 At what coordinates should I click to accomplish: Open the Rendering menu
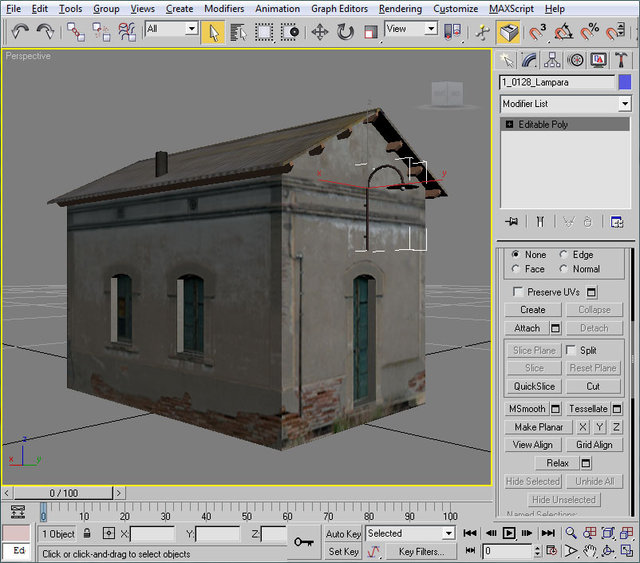tap(400, 8)
